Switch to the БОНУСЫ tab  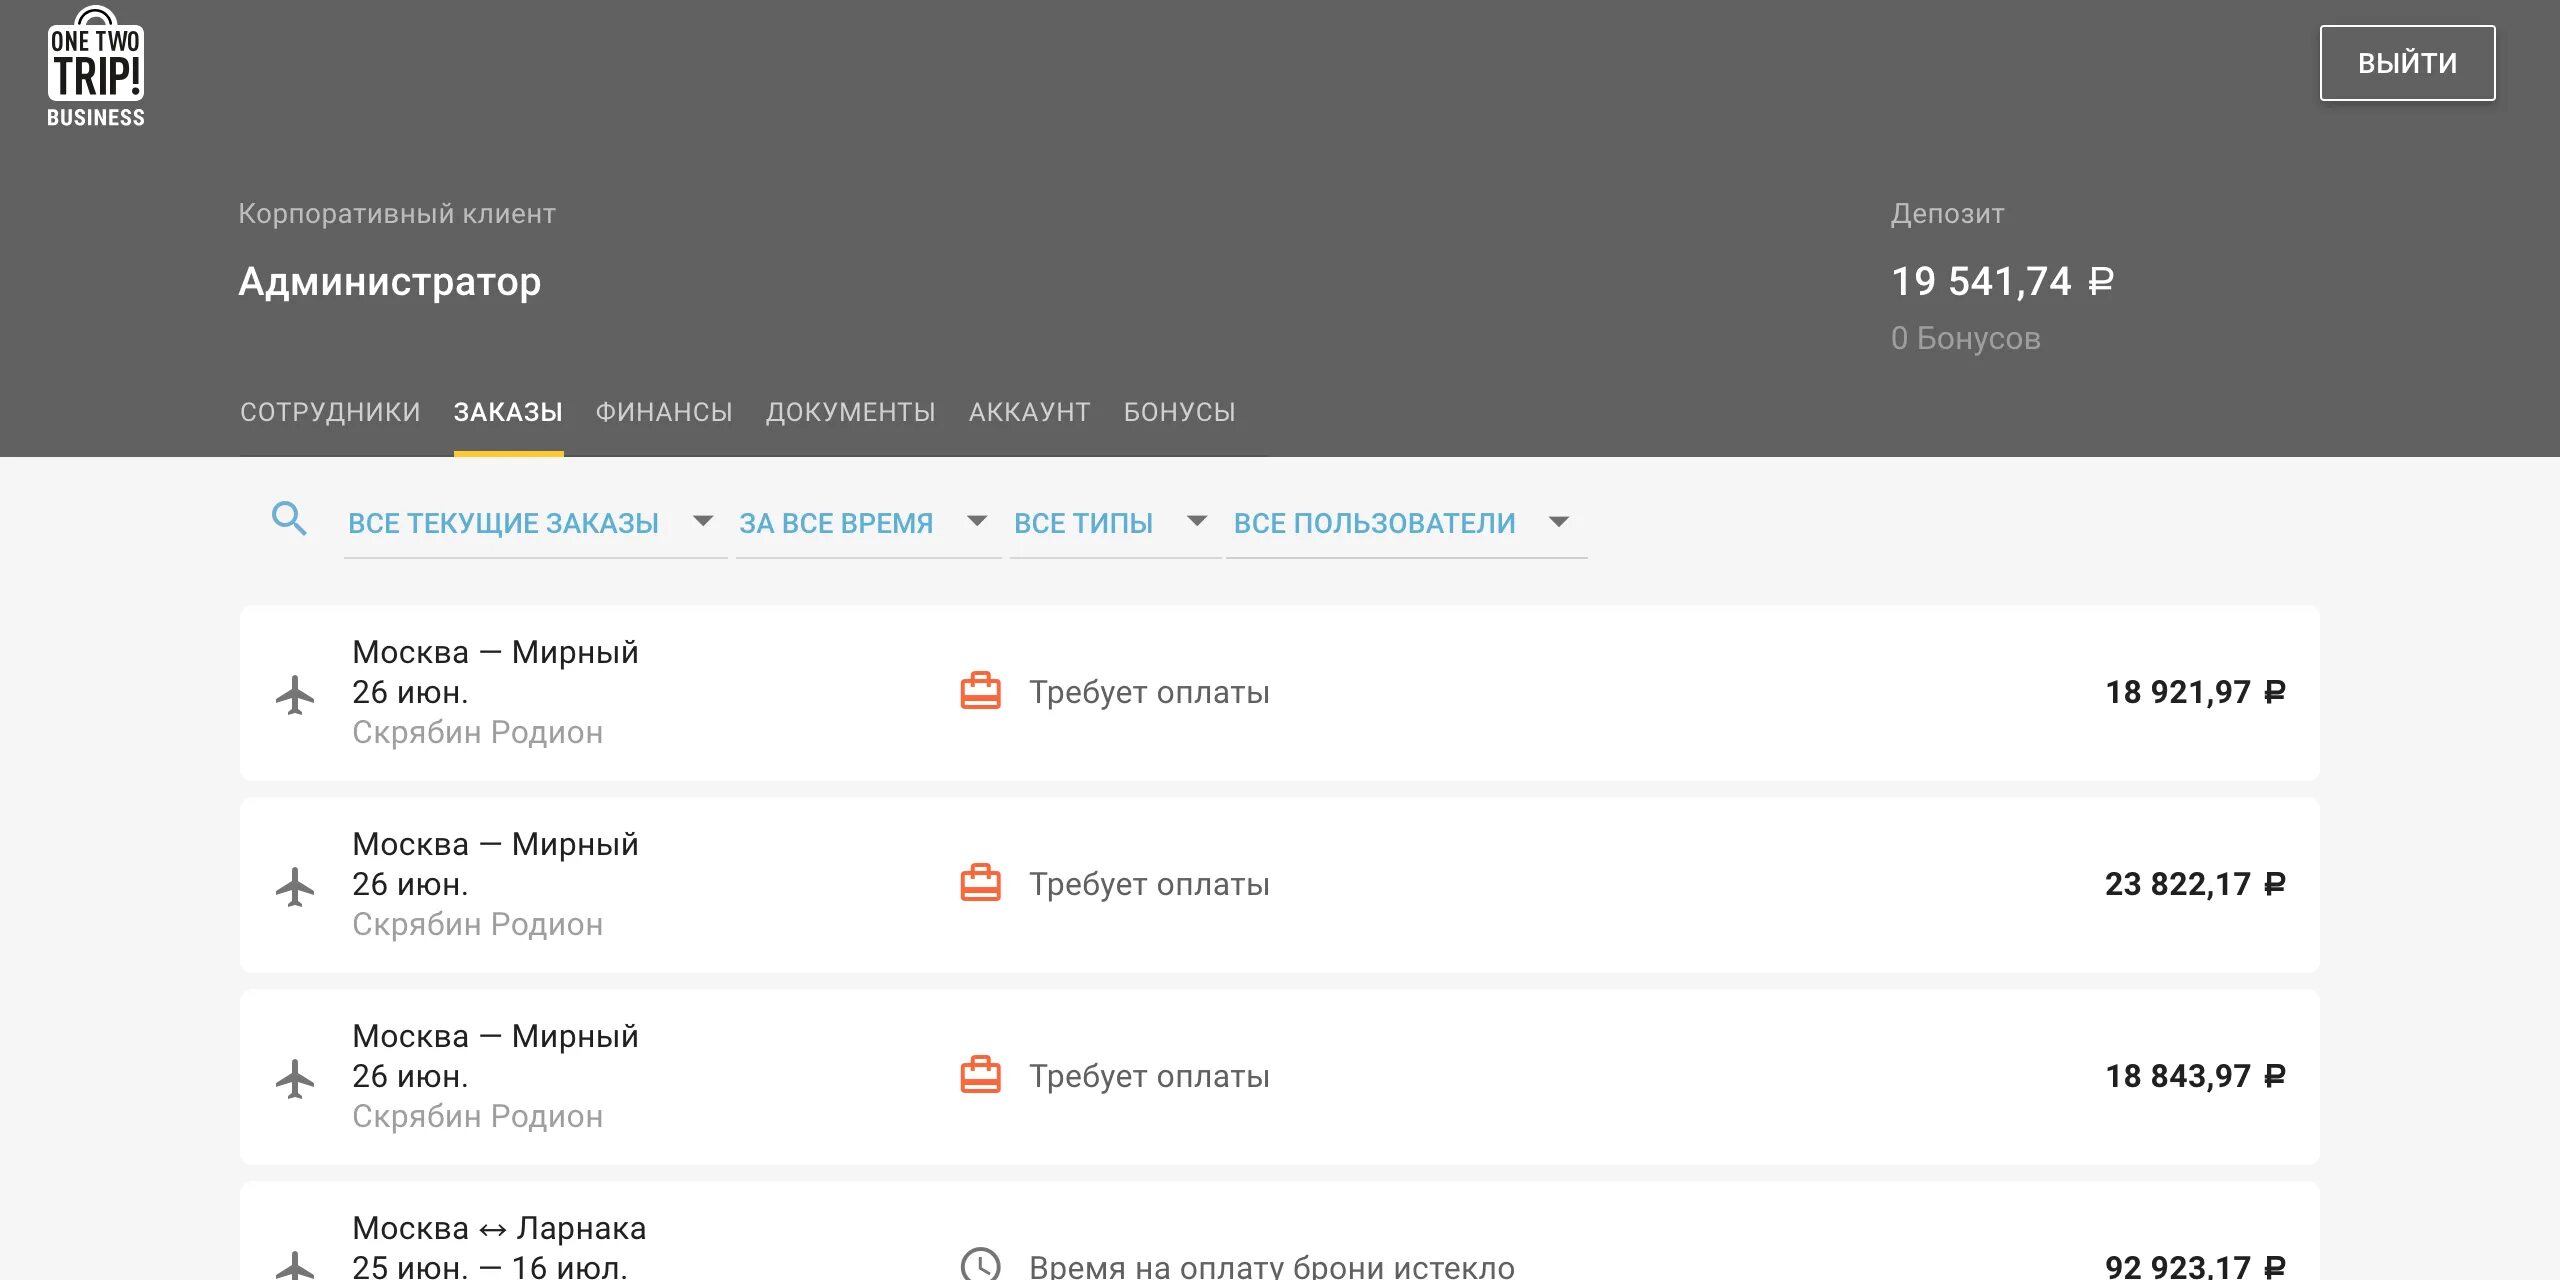click(1179, 412)
